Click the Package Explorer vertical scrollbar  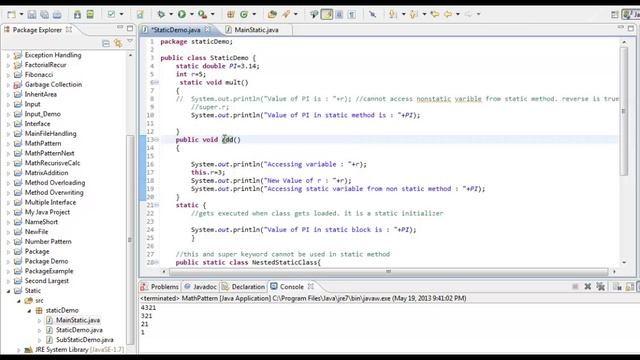[130, 240]
